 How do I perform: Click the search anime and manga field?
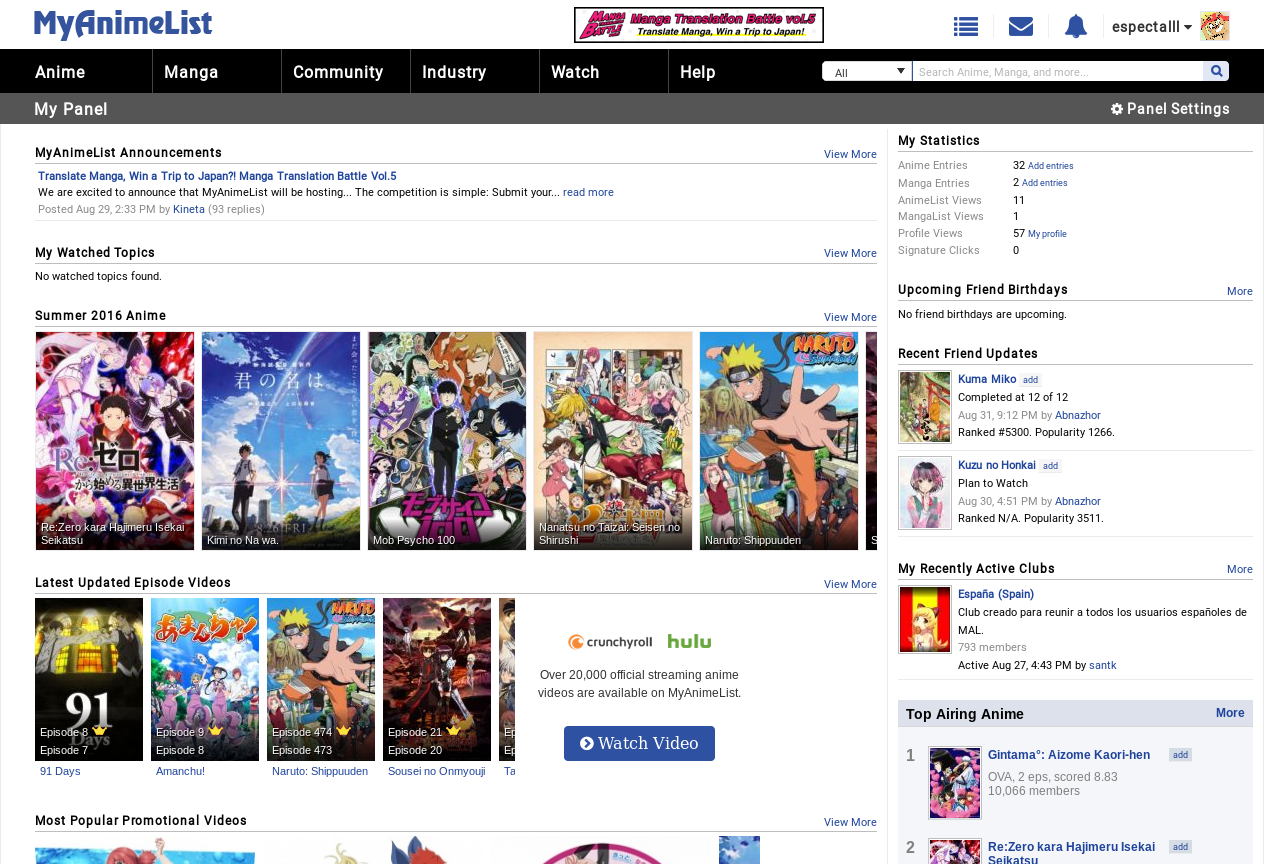click(x=1058, y=71)
